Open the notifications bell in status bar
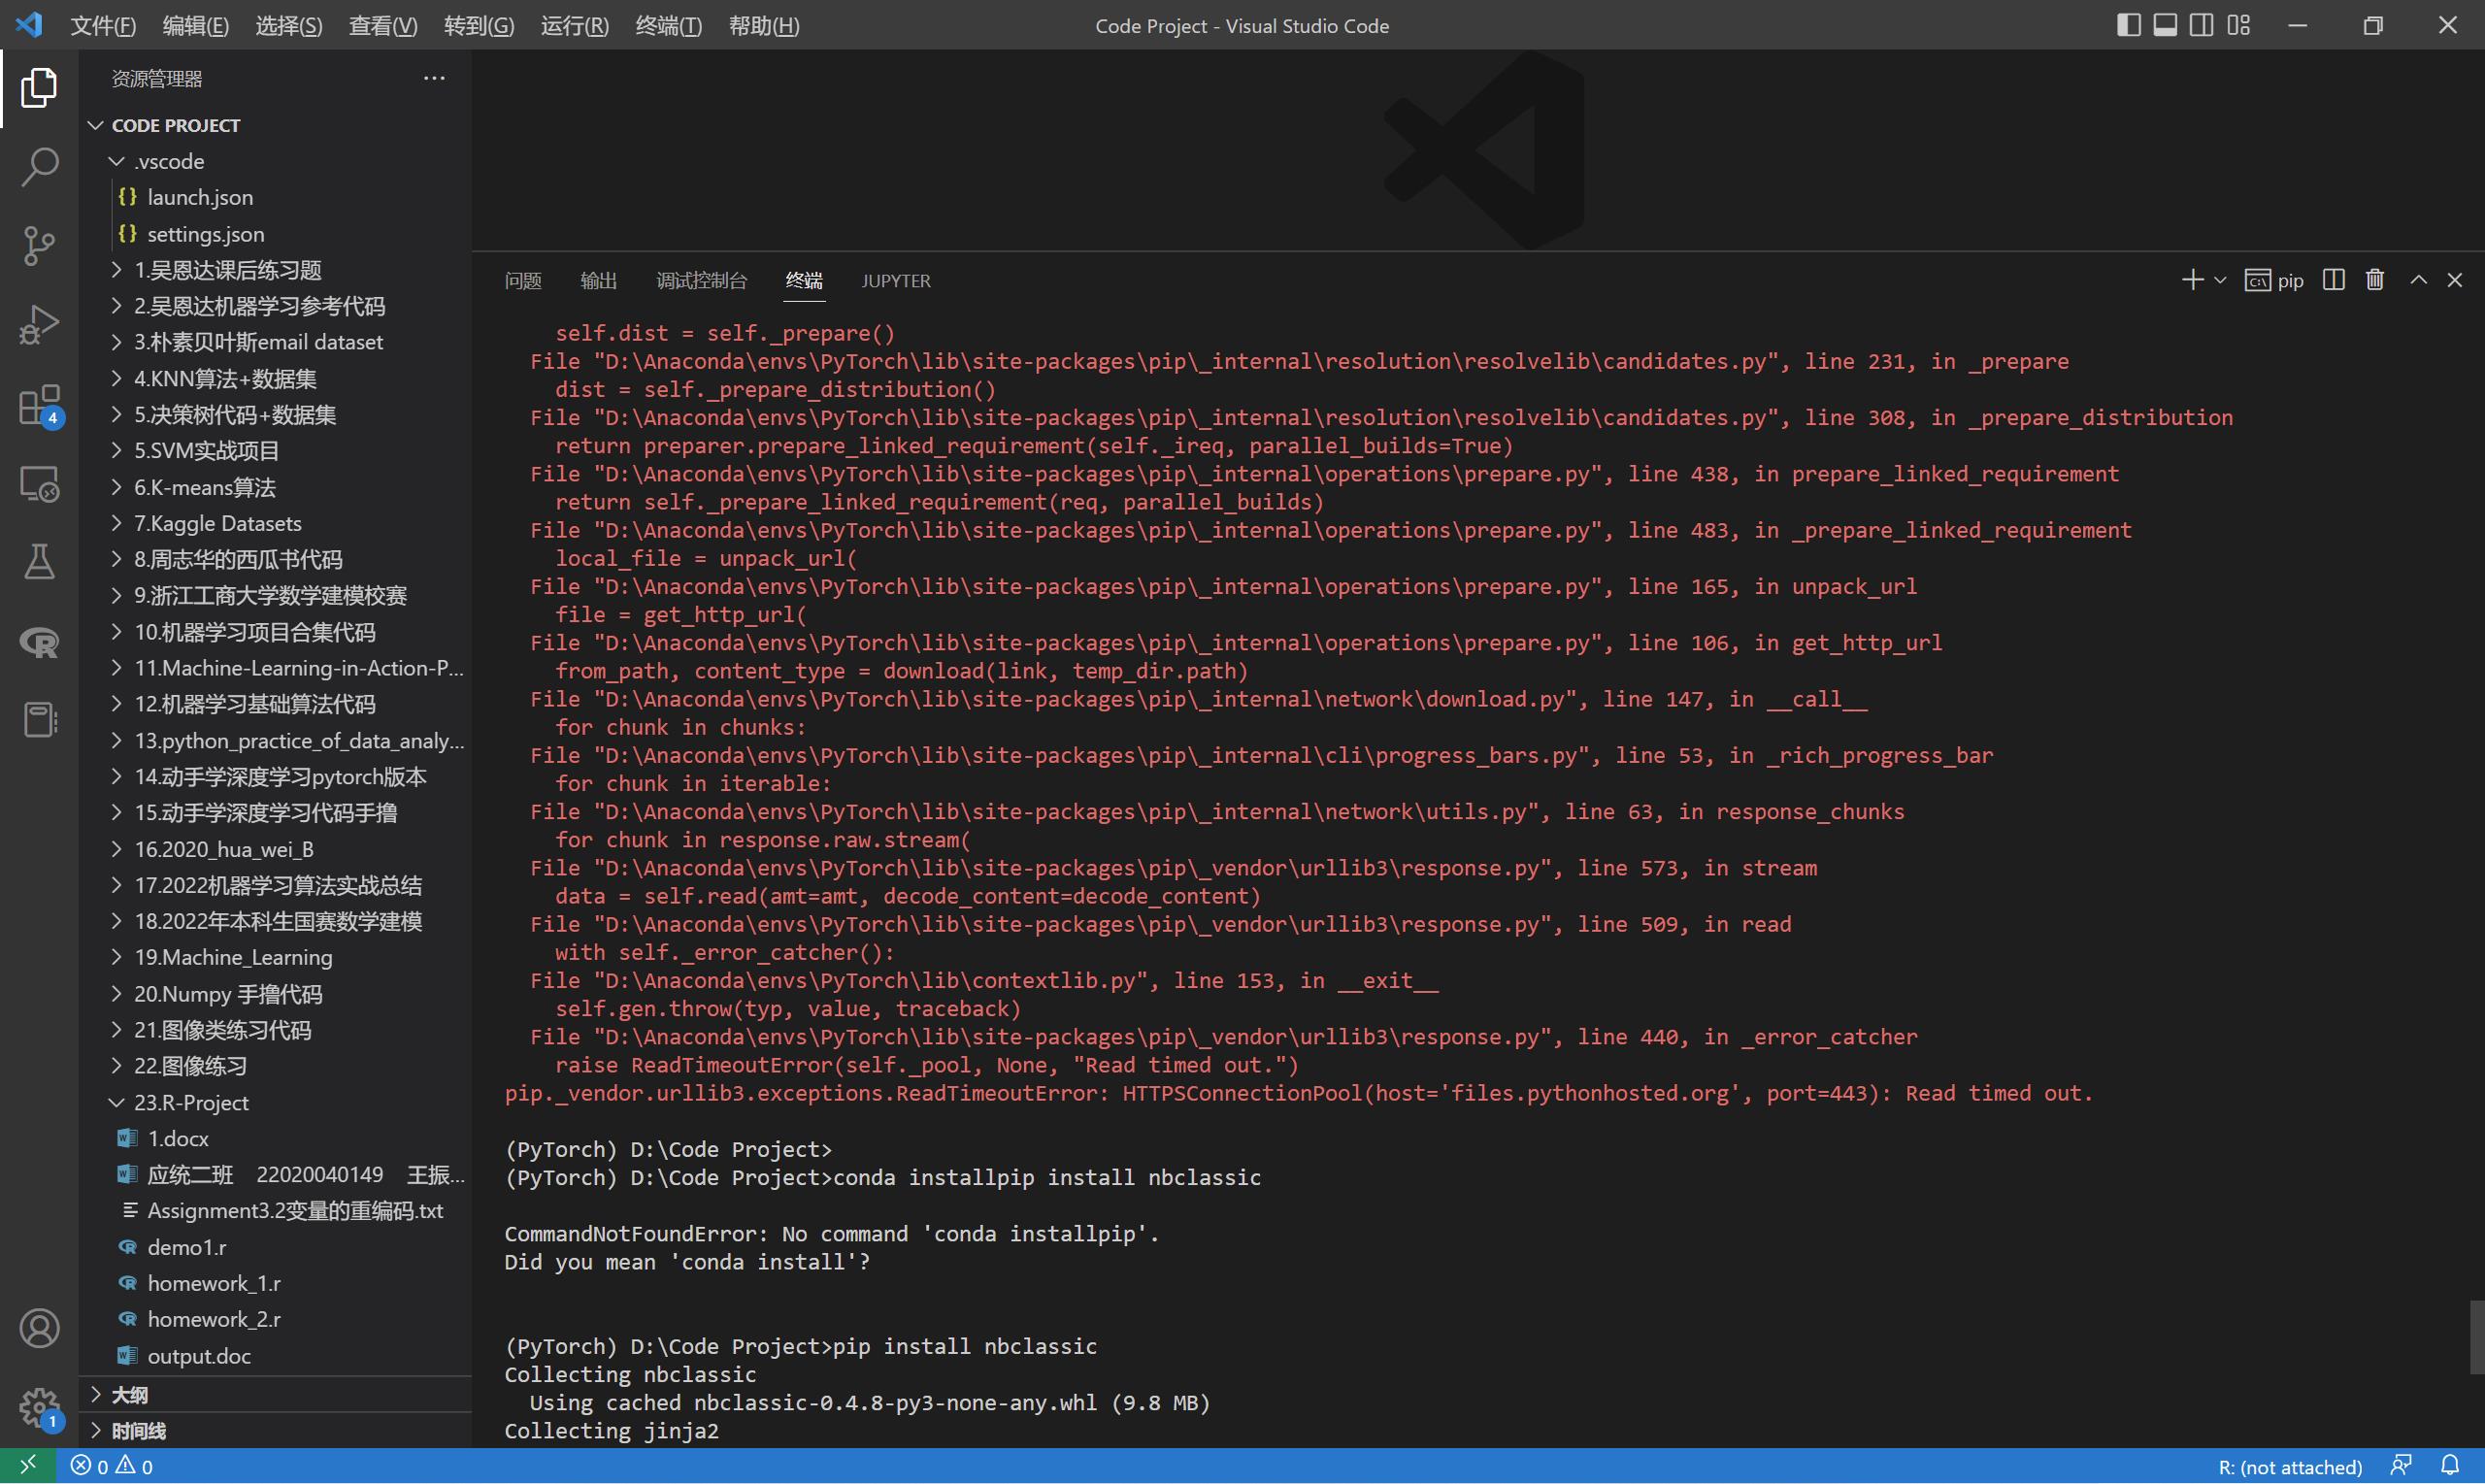The height and width of the screenshot is (1484, 2485). click(x=2449, y=1466)
